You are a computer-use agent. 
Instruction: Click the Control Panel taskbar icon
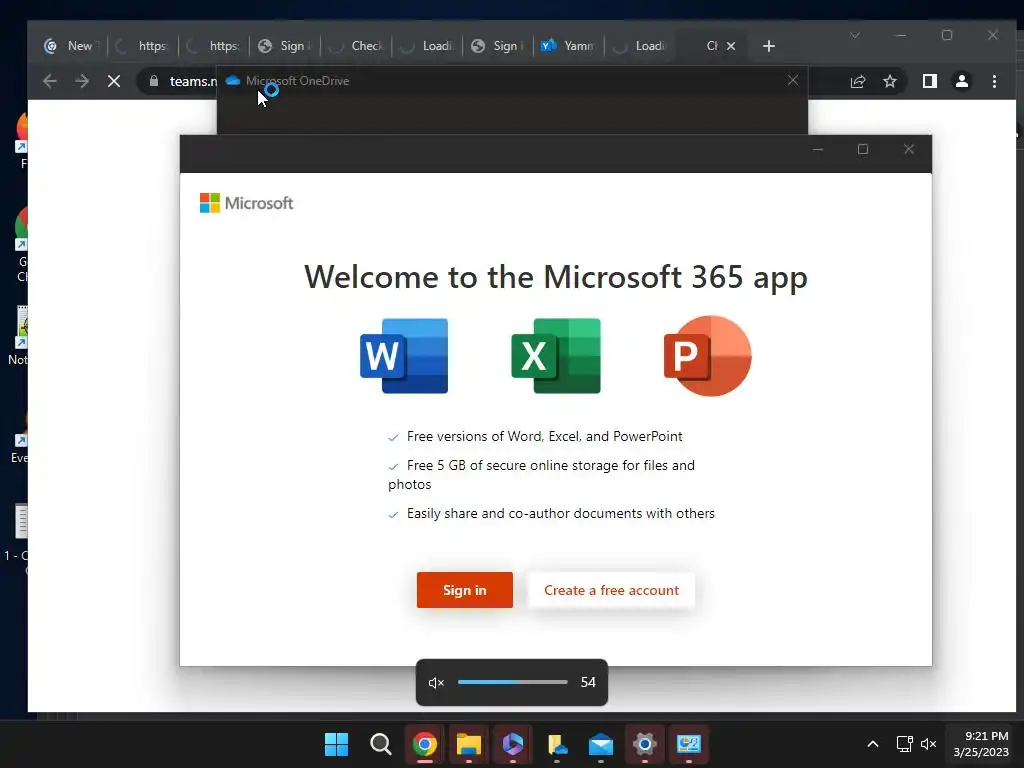(688, 744)
